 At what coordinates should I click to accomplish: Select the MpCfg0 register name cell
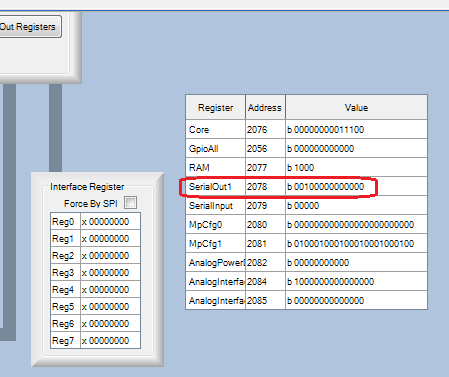[x=216, y=224]
